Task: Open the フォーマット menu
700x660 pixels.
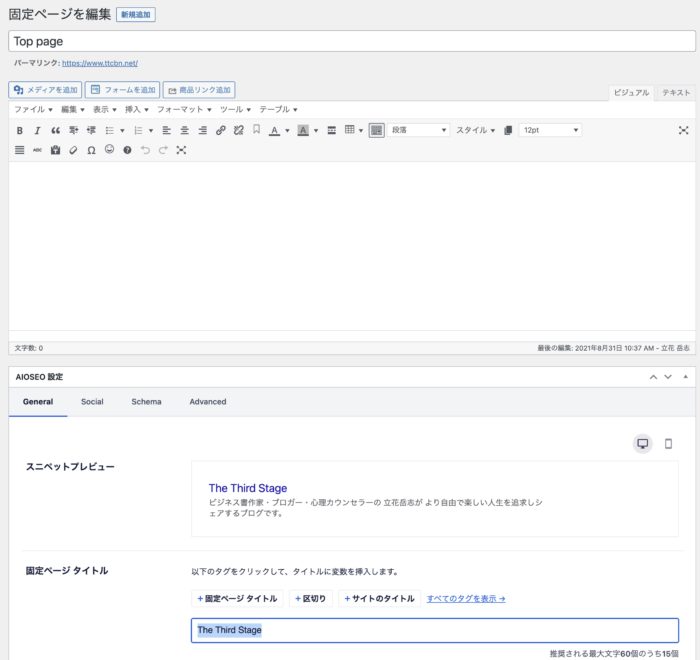Action: point(184,109)
